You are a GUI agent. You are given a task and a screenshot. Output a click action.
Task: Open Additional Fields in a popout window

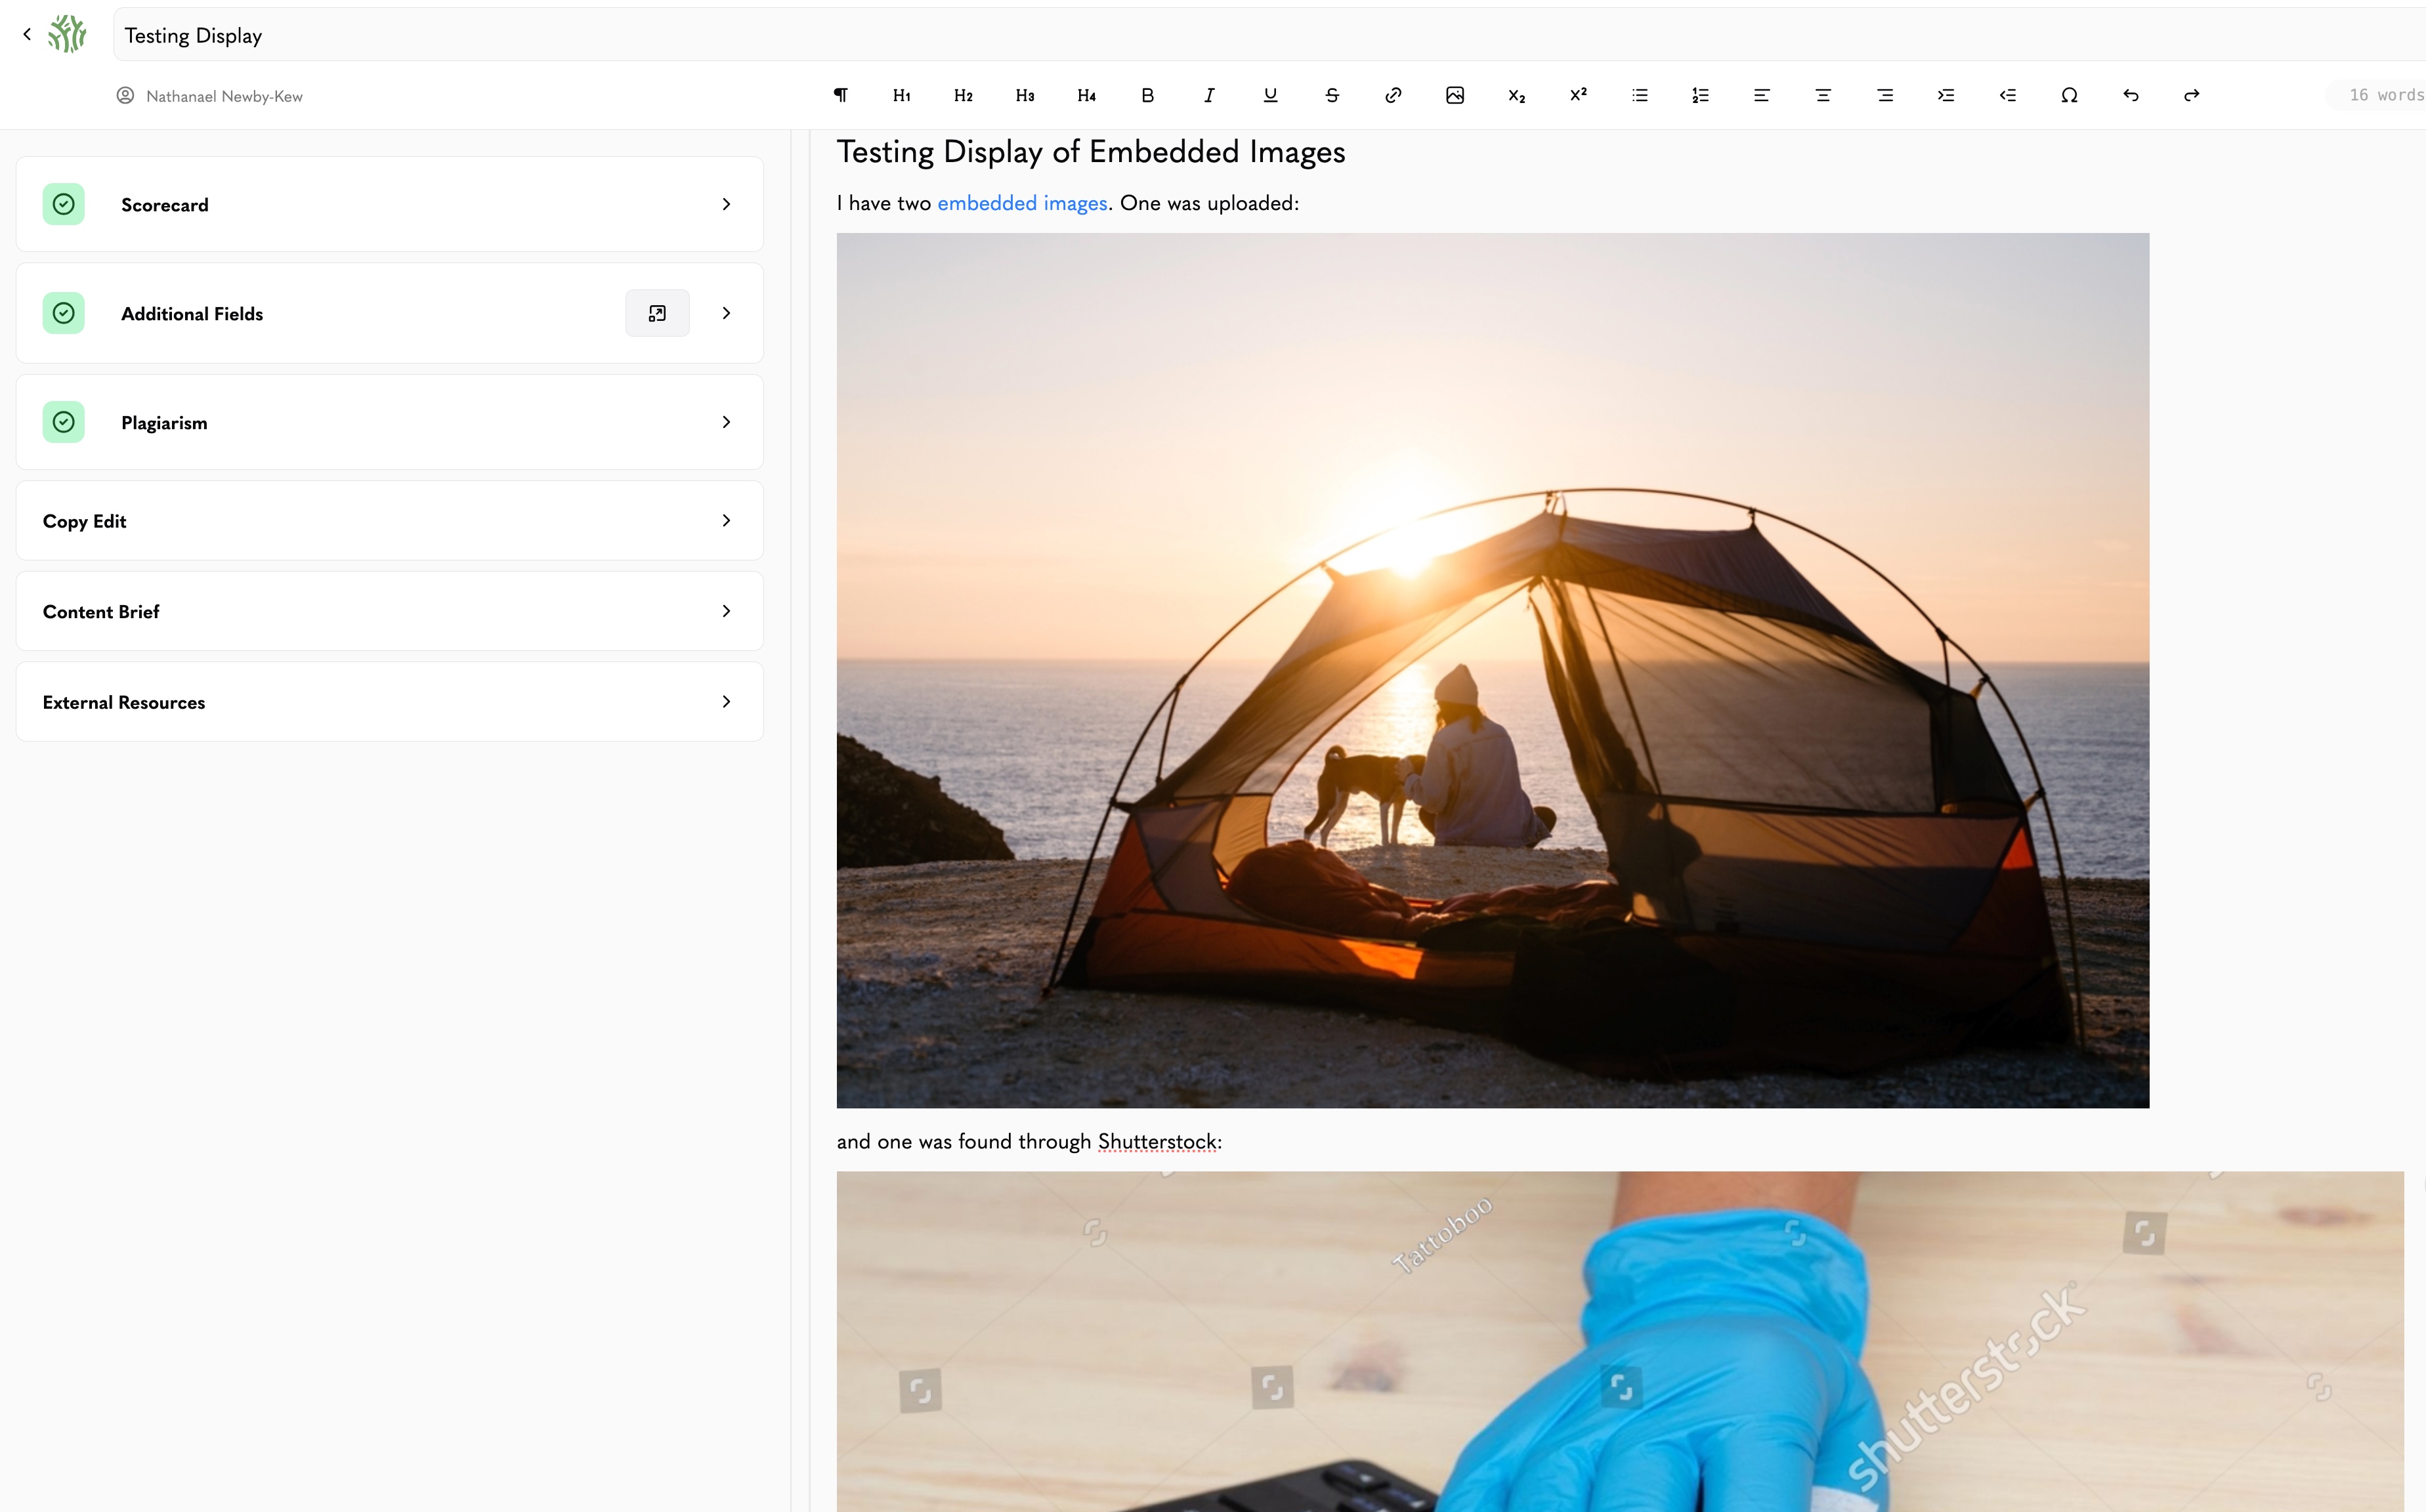[657, 312]
